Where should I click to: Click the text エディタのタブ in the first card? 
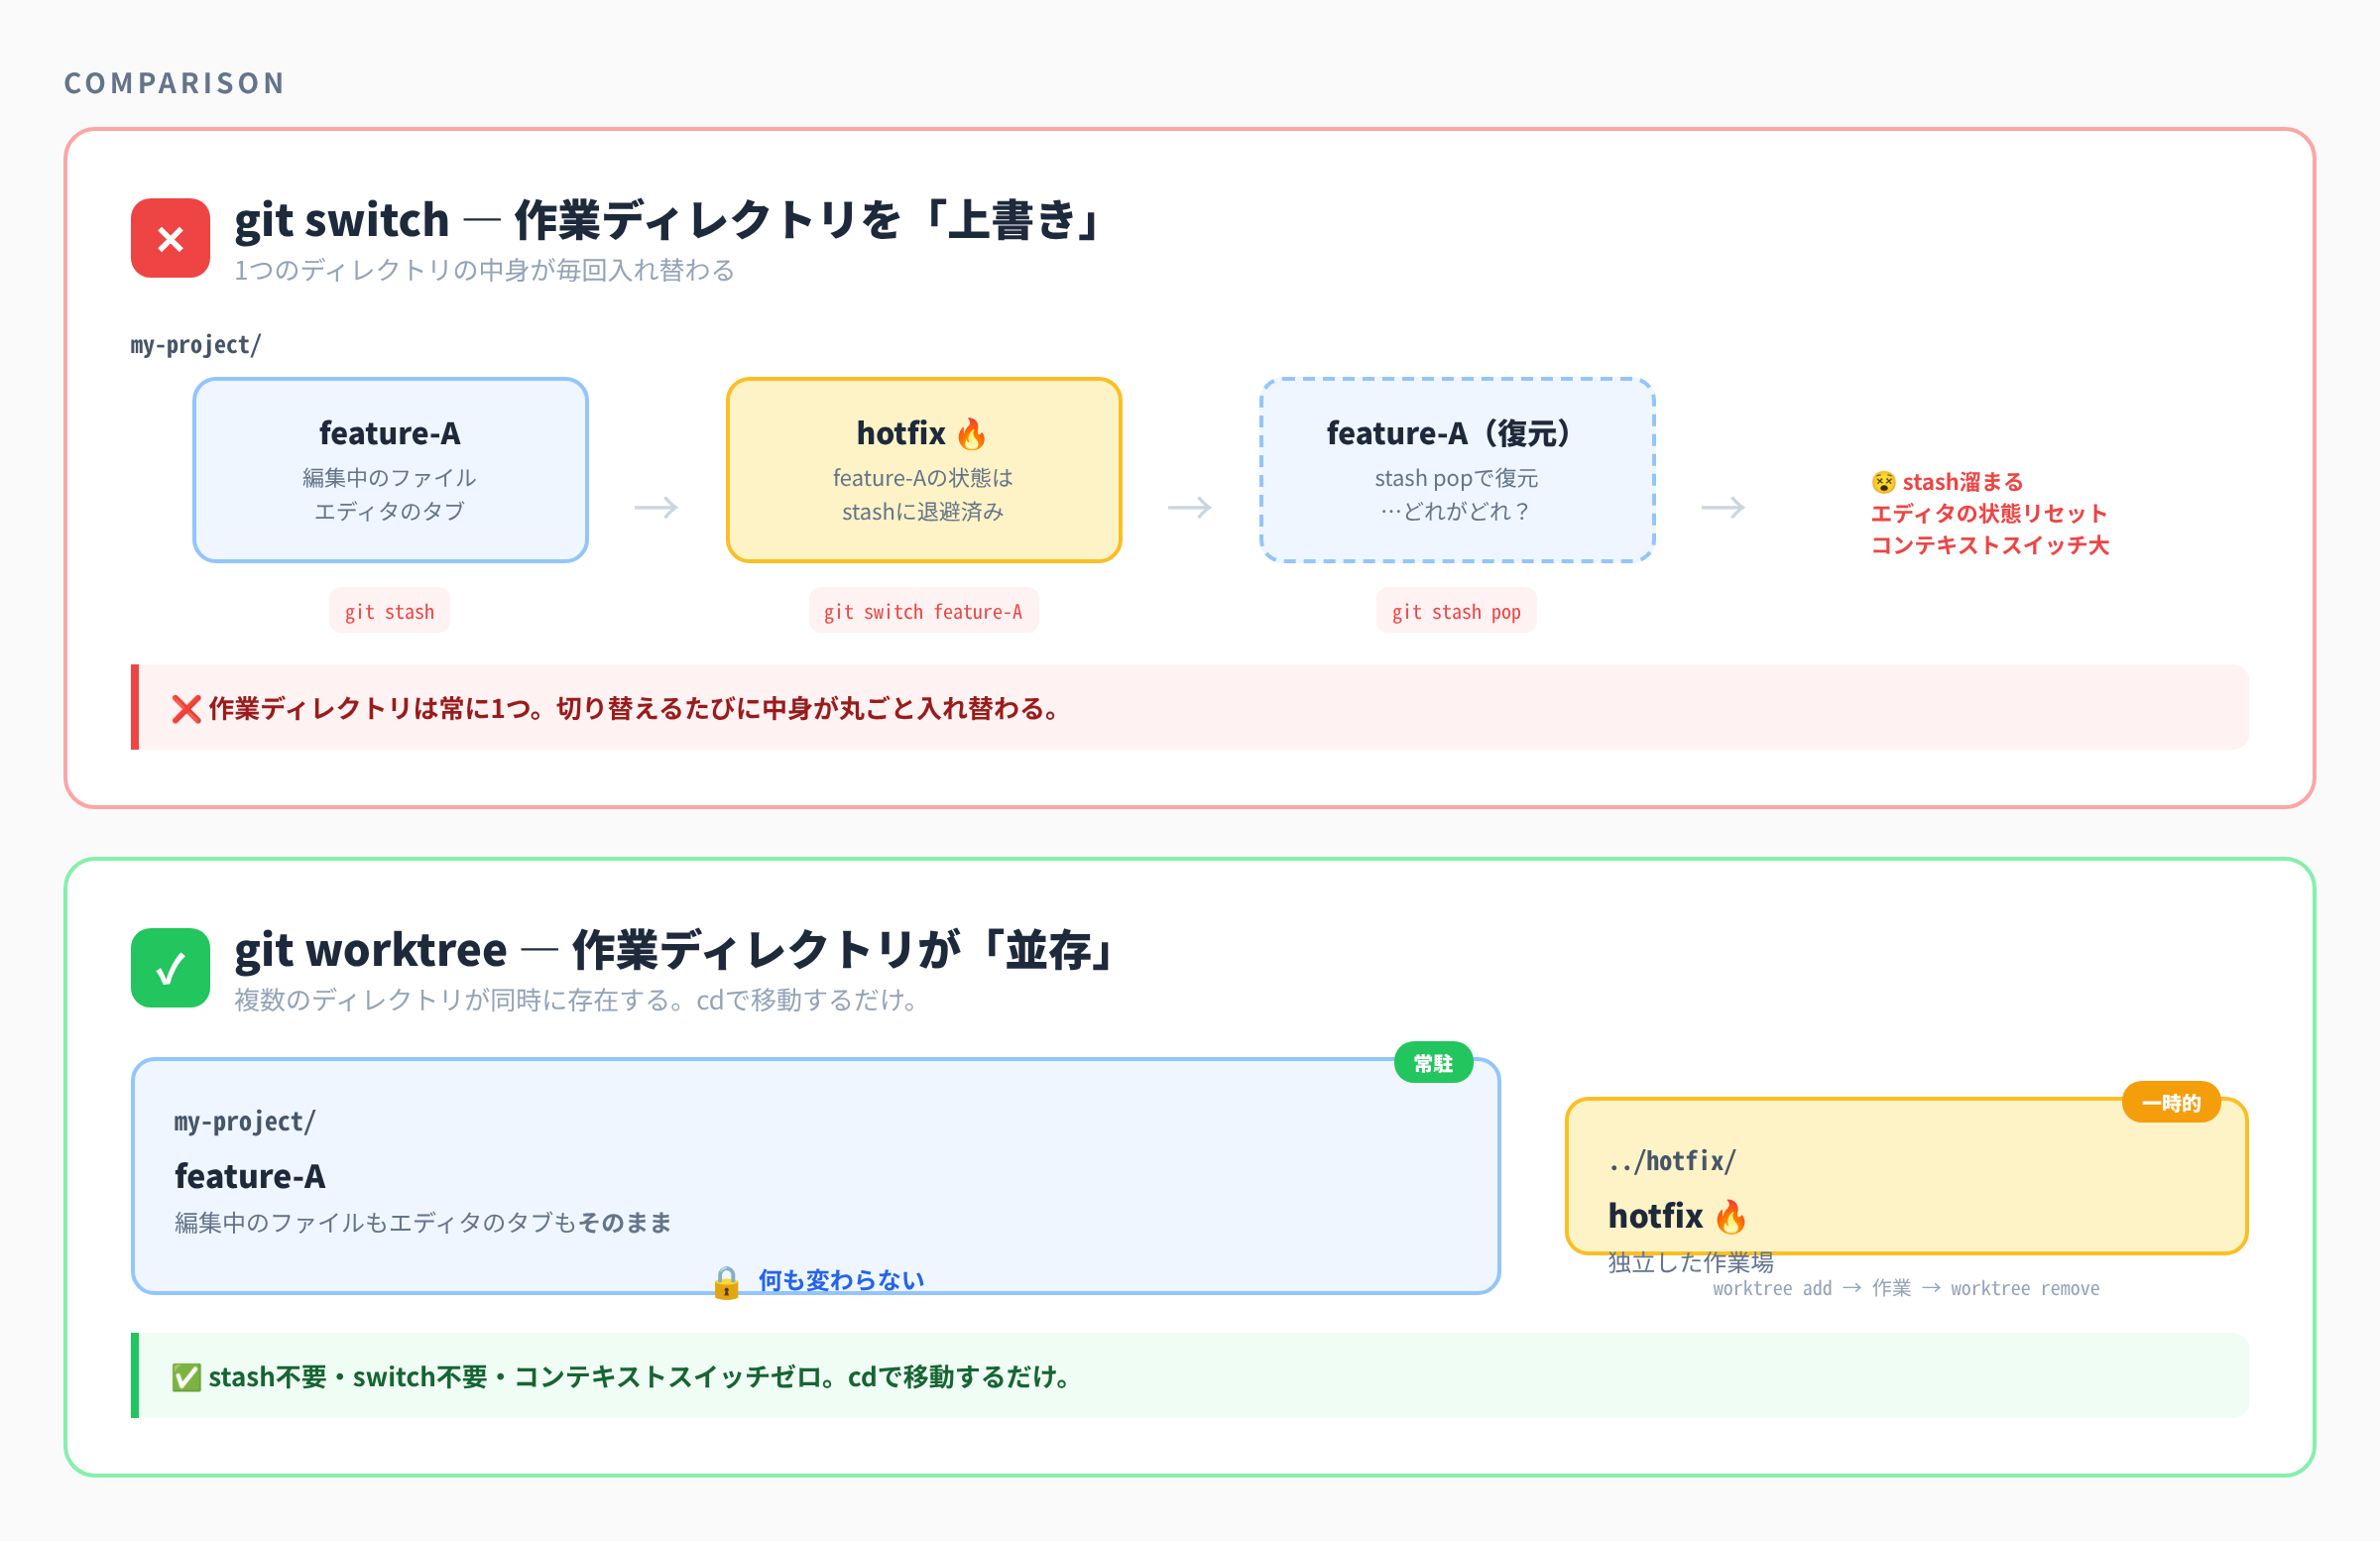tap(389, 511)
